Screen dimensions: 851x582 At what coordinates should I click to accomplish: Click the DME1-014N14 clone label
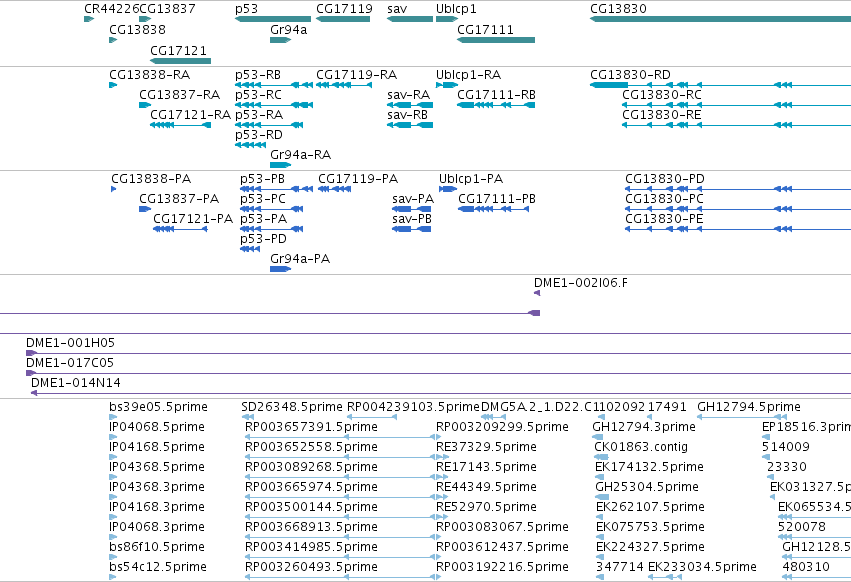tap(76, 383)
